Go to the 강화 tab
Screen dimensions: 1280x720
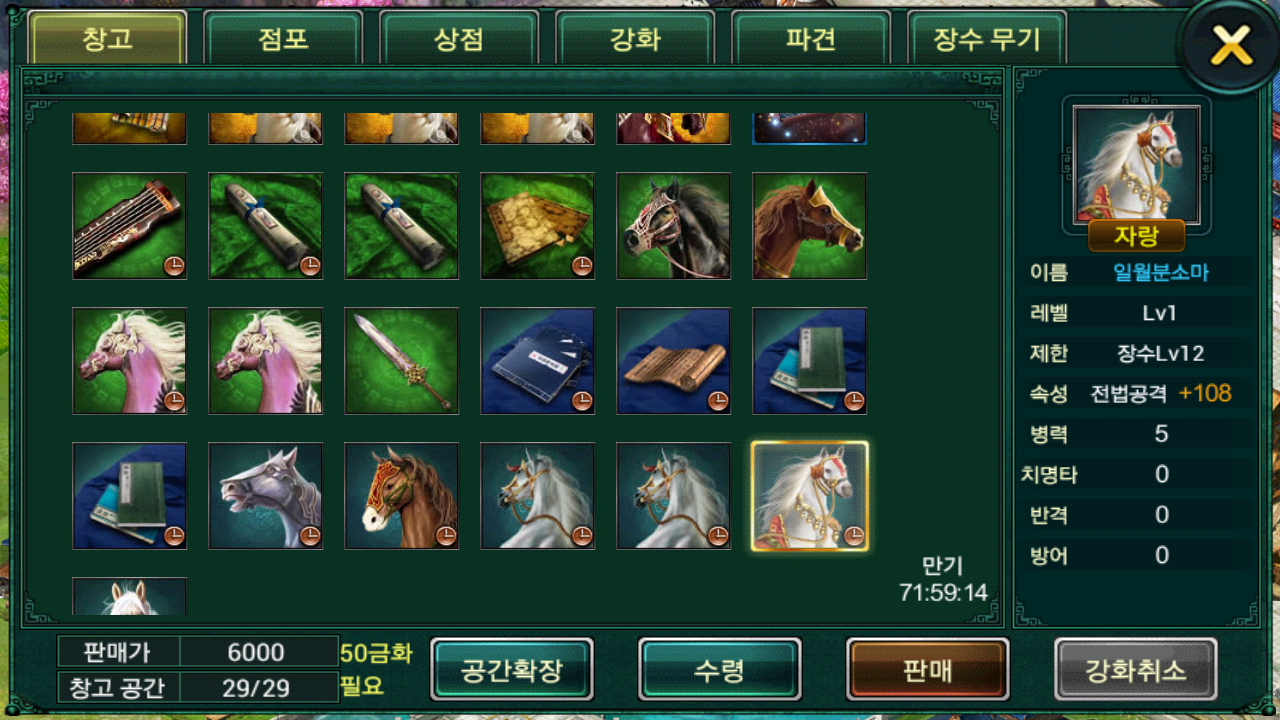click(635, 39)
